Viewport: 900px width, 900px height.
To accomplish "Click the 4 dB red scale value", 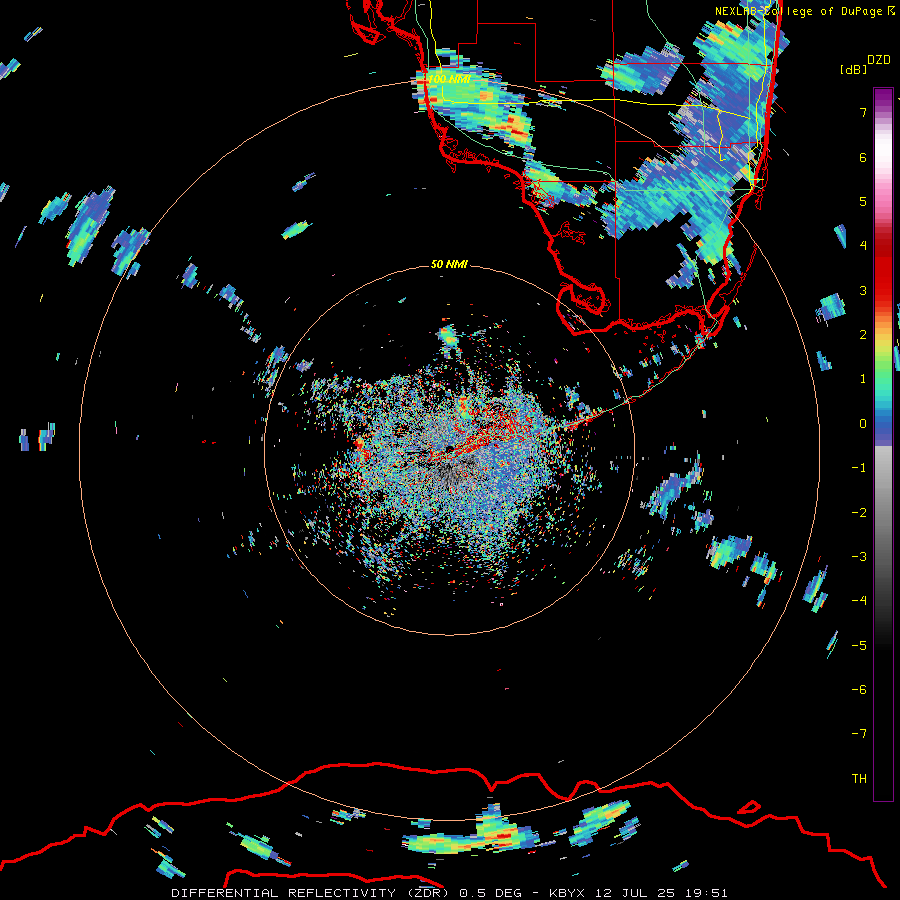I will (863, 246).
